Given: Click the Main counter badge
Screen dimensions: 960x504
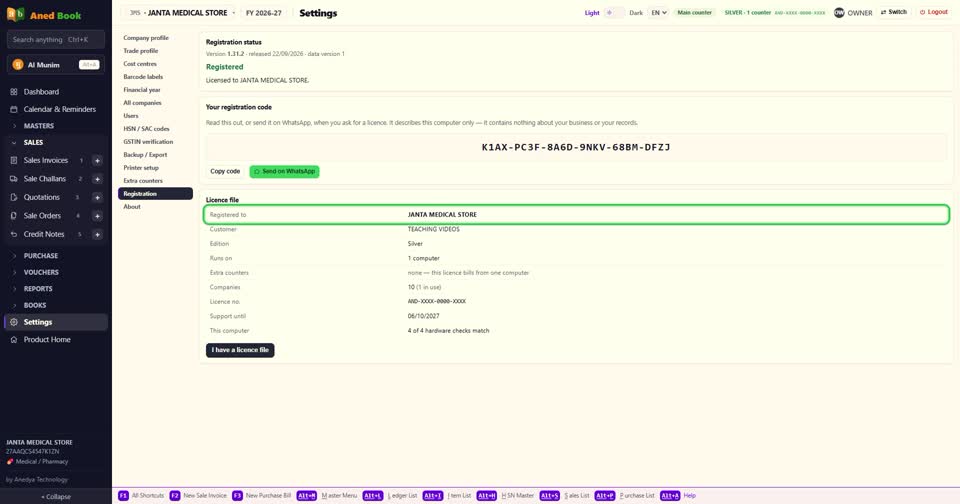Looking at the screenshot, I should point(694,12).
